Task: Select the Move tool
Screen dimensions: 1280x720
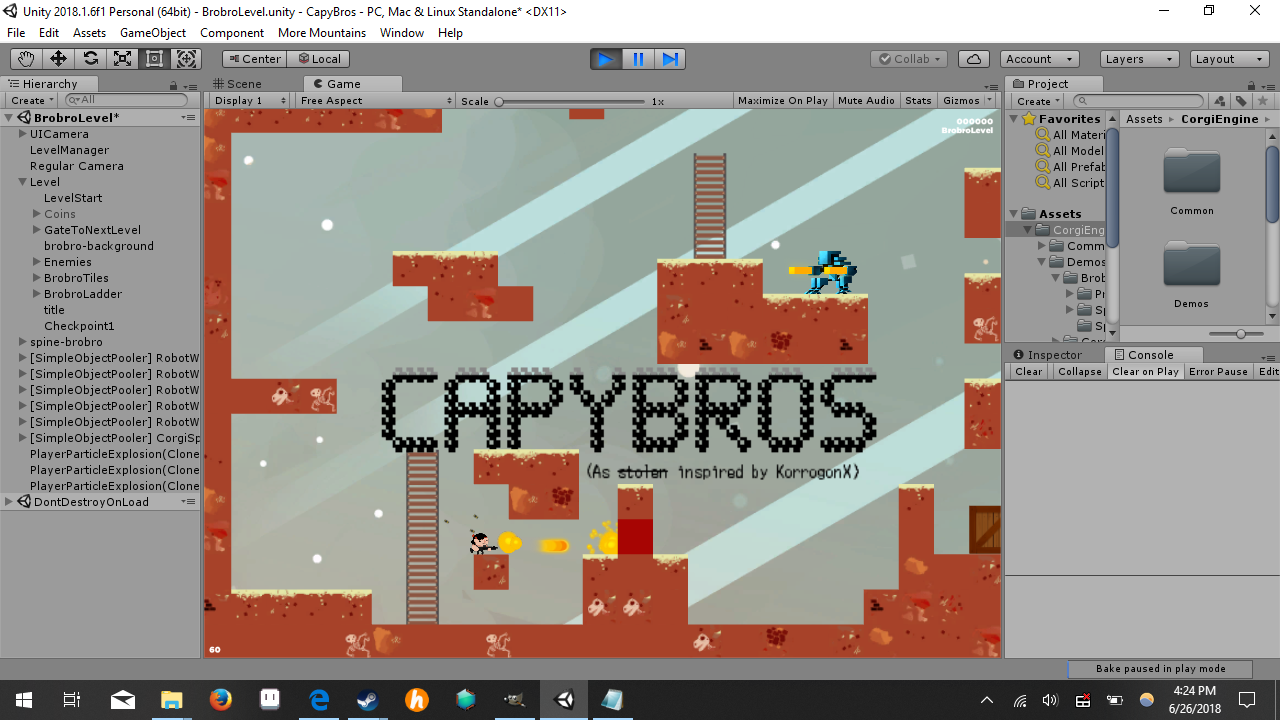Action: tap(57, 58)
